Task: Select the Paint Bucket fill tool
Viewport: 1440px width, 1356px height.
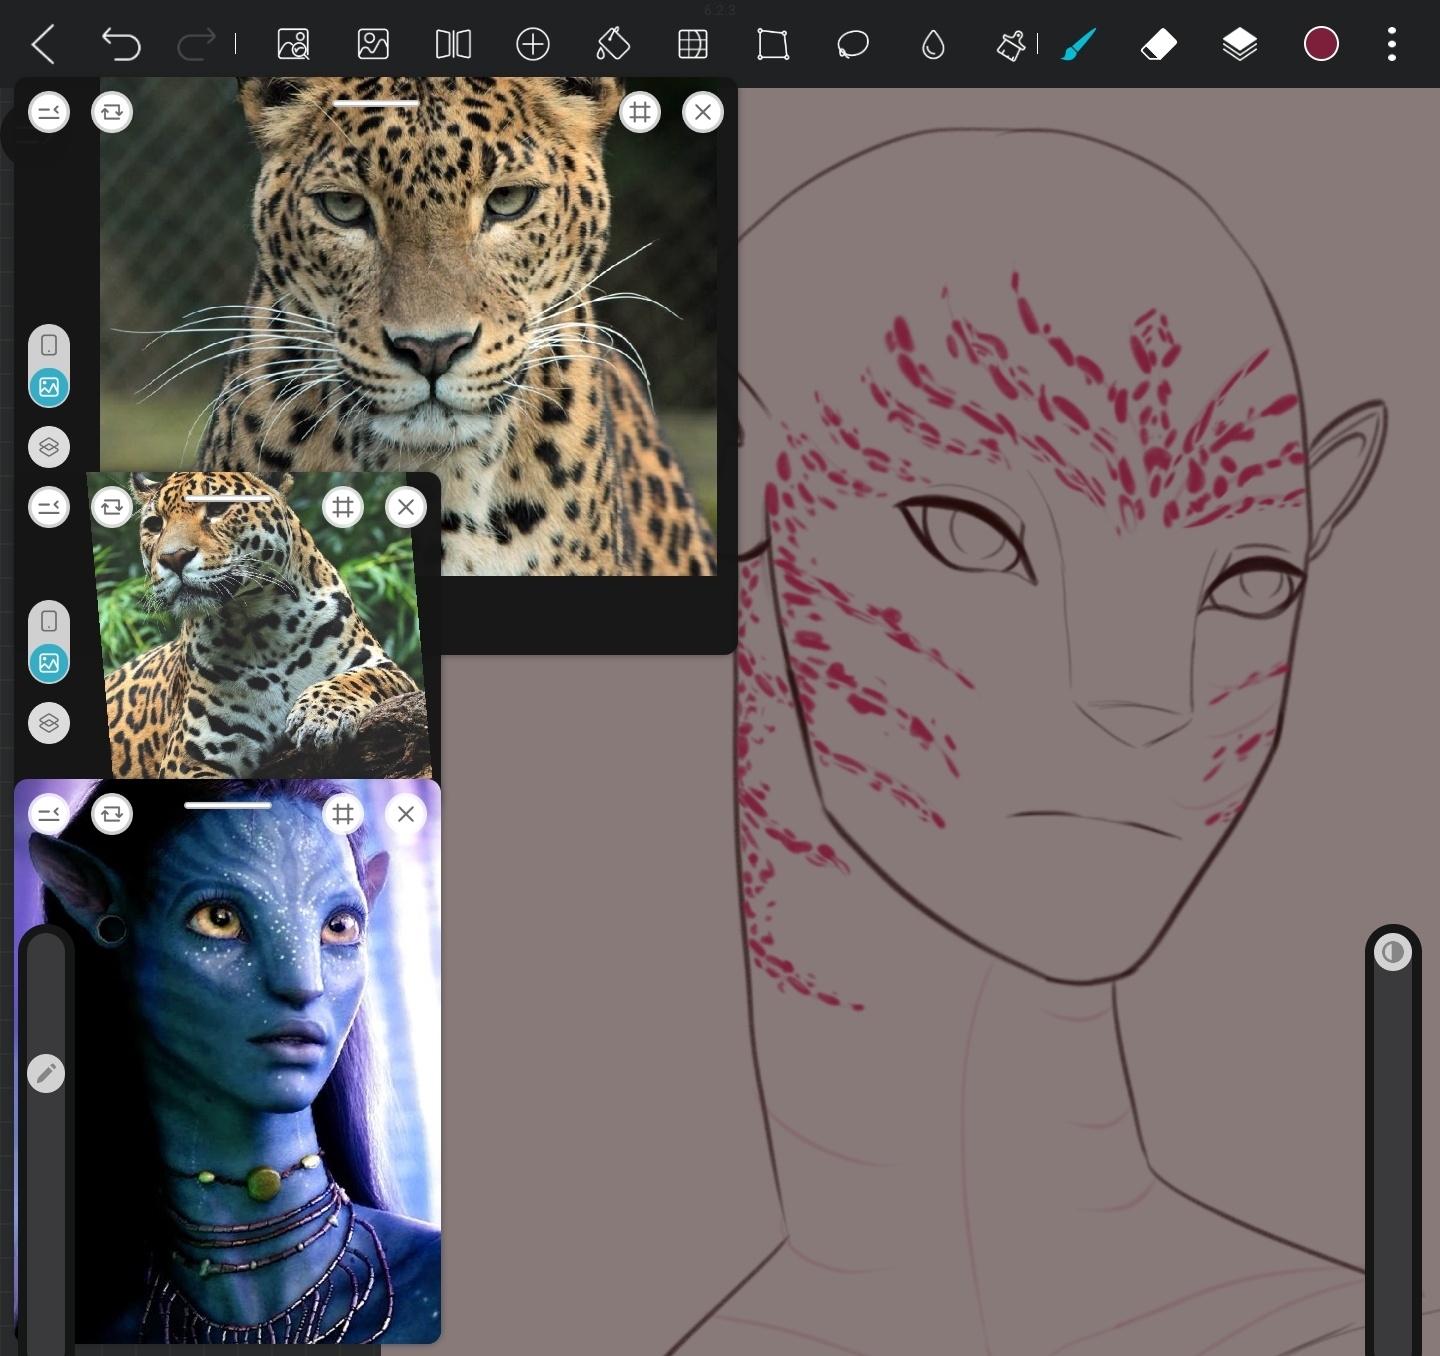Action: pyautogui.click(x=612, y=45)
